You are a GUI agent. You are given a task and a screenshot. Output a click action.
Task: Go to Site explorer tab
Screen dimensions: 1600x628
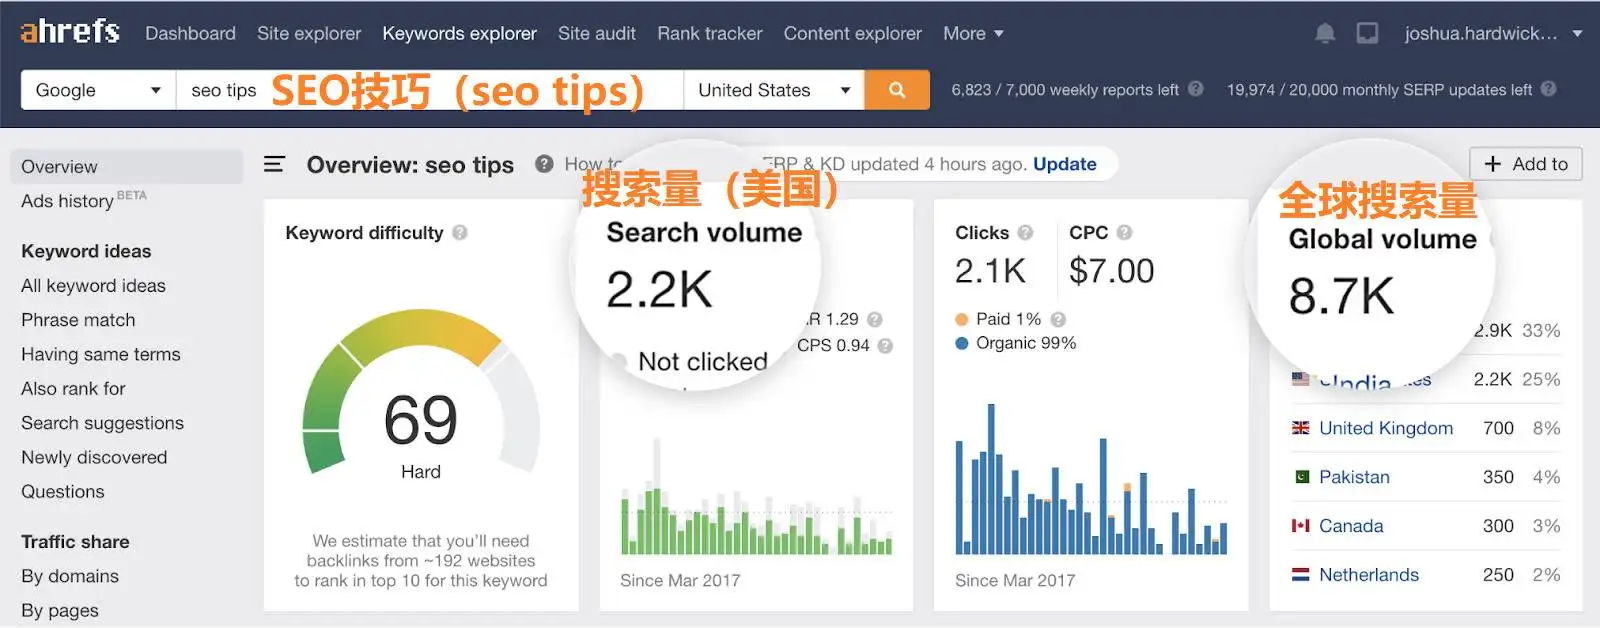(309, 34)
